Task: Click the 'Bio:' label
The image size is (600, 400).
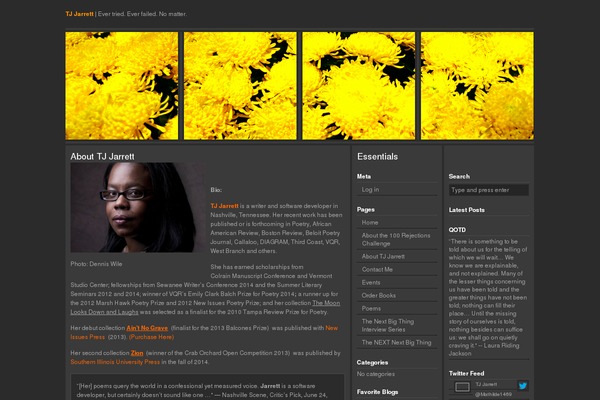Action: pyautogui.click(x=216, y=190)
